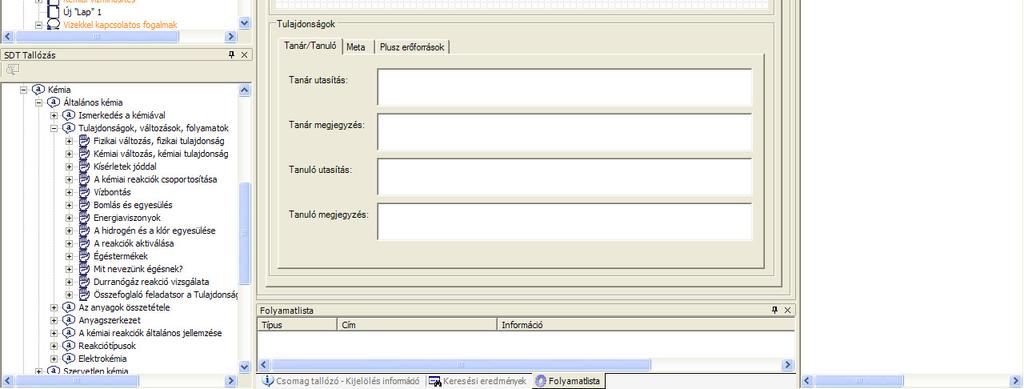Click the lesson icon of Fizikai változás
Viewport: 1024px width, 389px height.
(84, 141)
